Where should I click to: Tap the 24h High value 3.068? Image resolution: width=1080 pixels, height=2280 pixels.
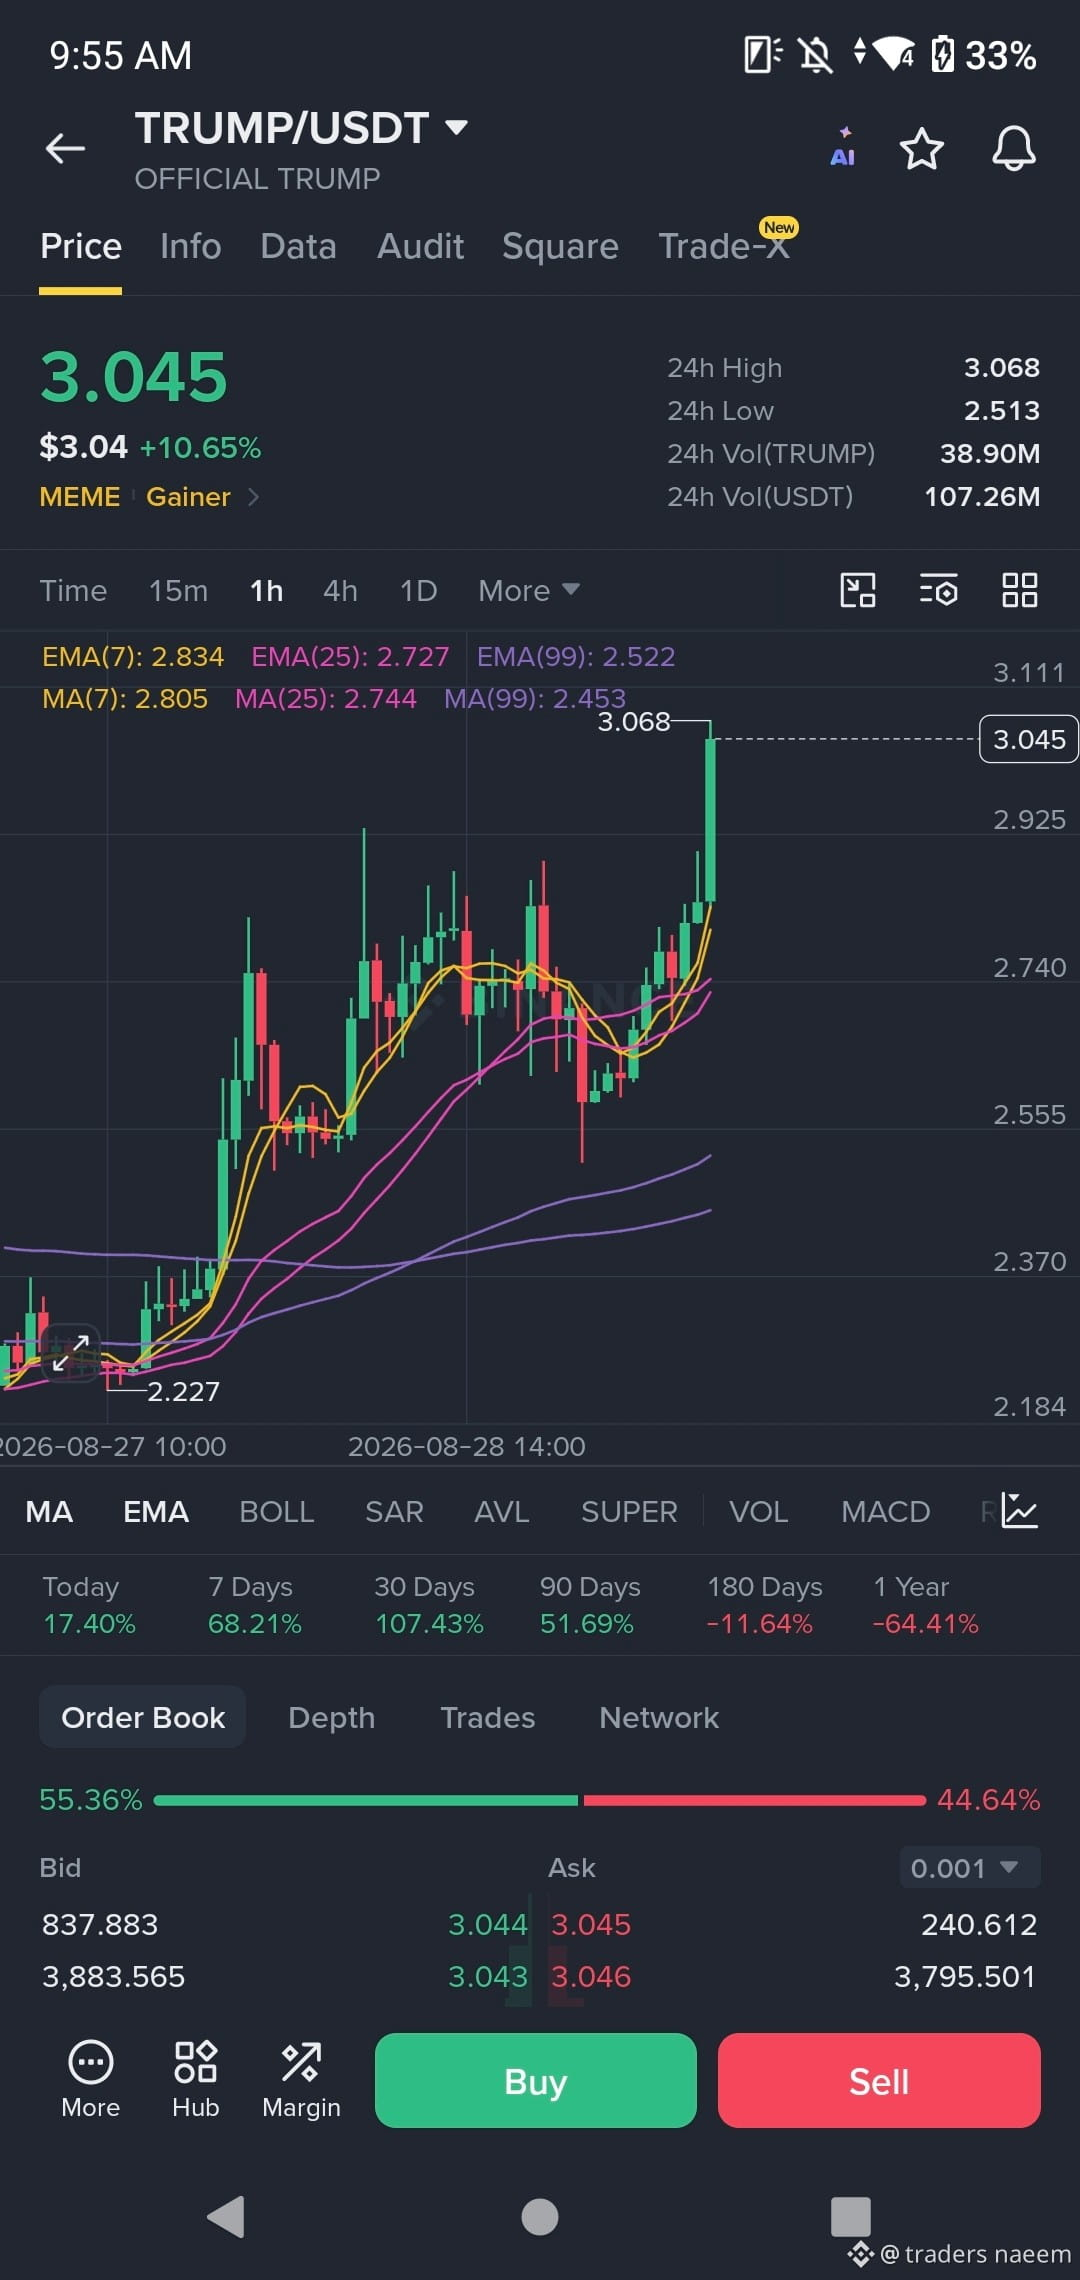click(1001, 368)
